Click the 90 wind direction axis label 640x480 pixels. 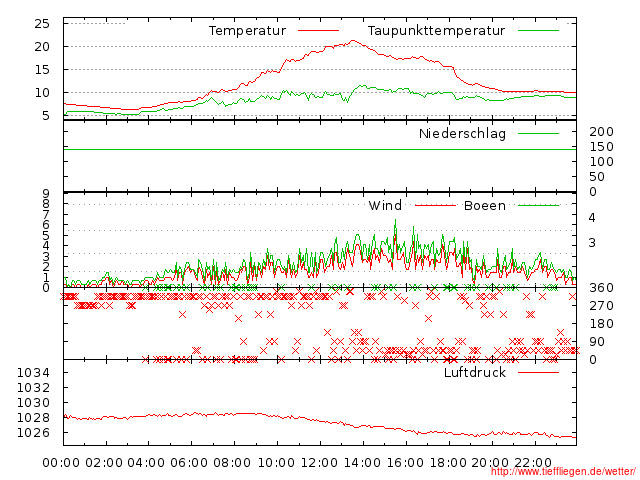597,342
